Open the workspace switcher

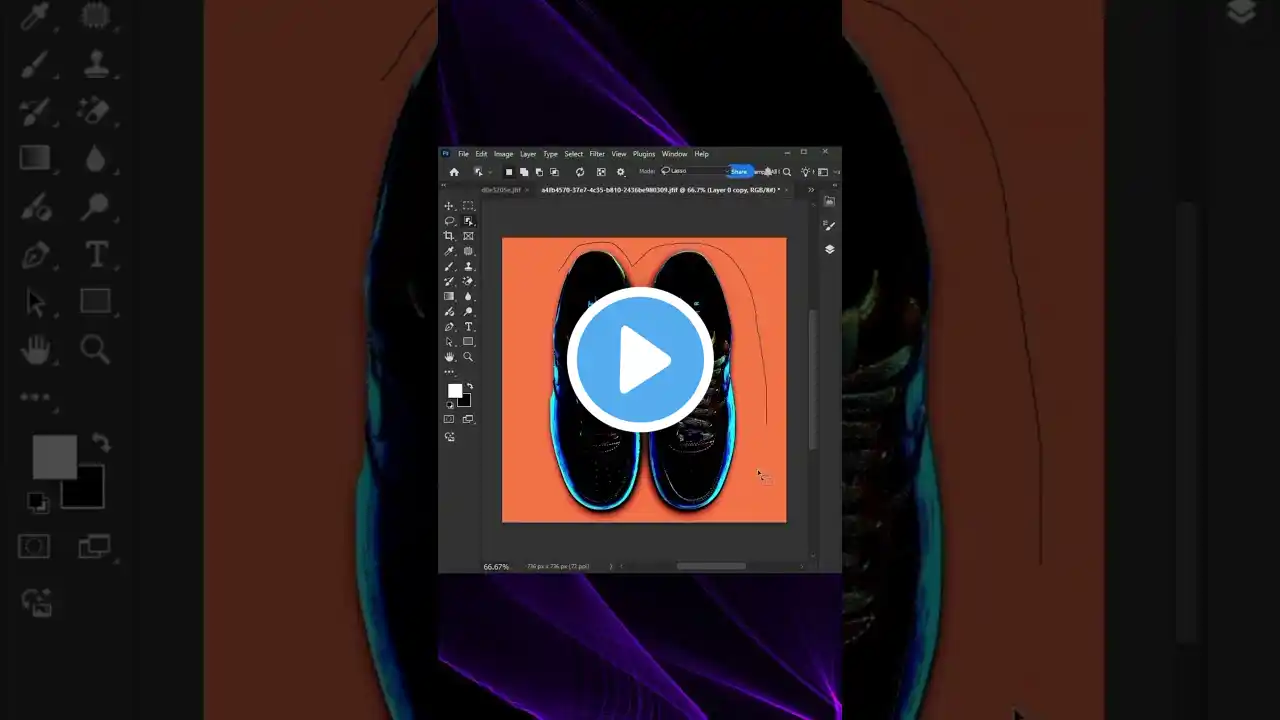tap(823, 172)
